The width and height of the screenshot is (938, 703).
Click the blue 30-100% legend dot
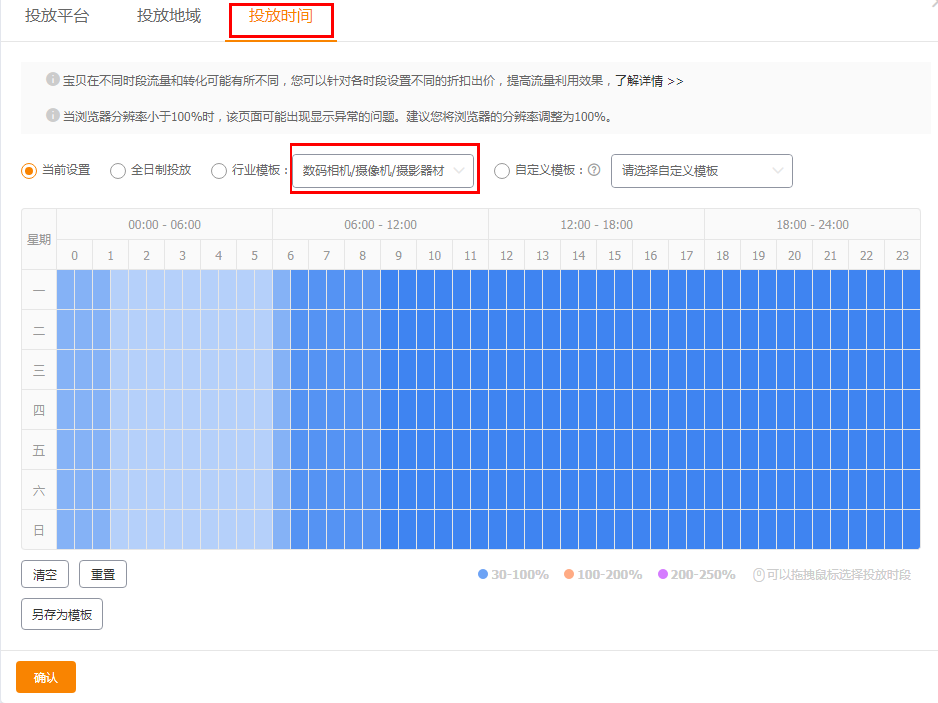tap(483, 575)
